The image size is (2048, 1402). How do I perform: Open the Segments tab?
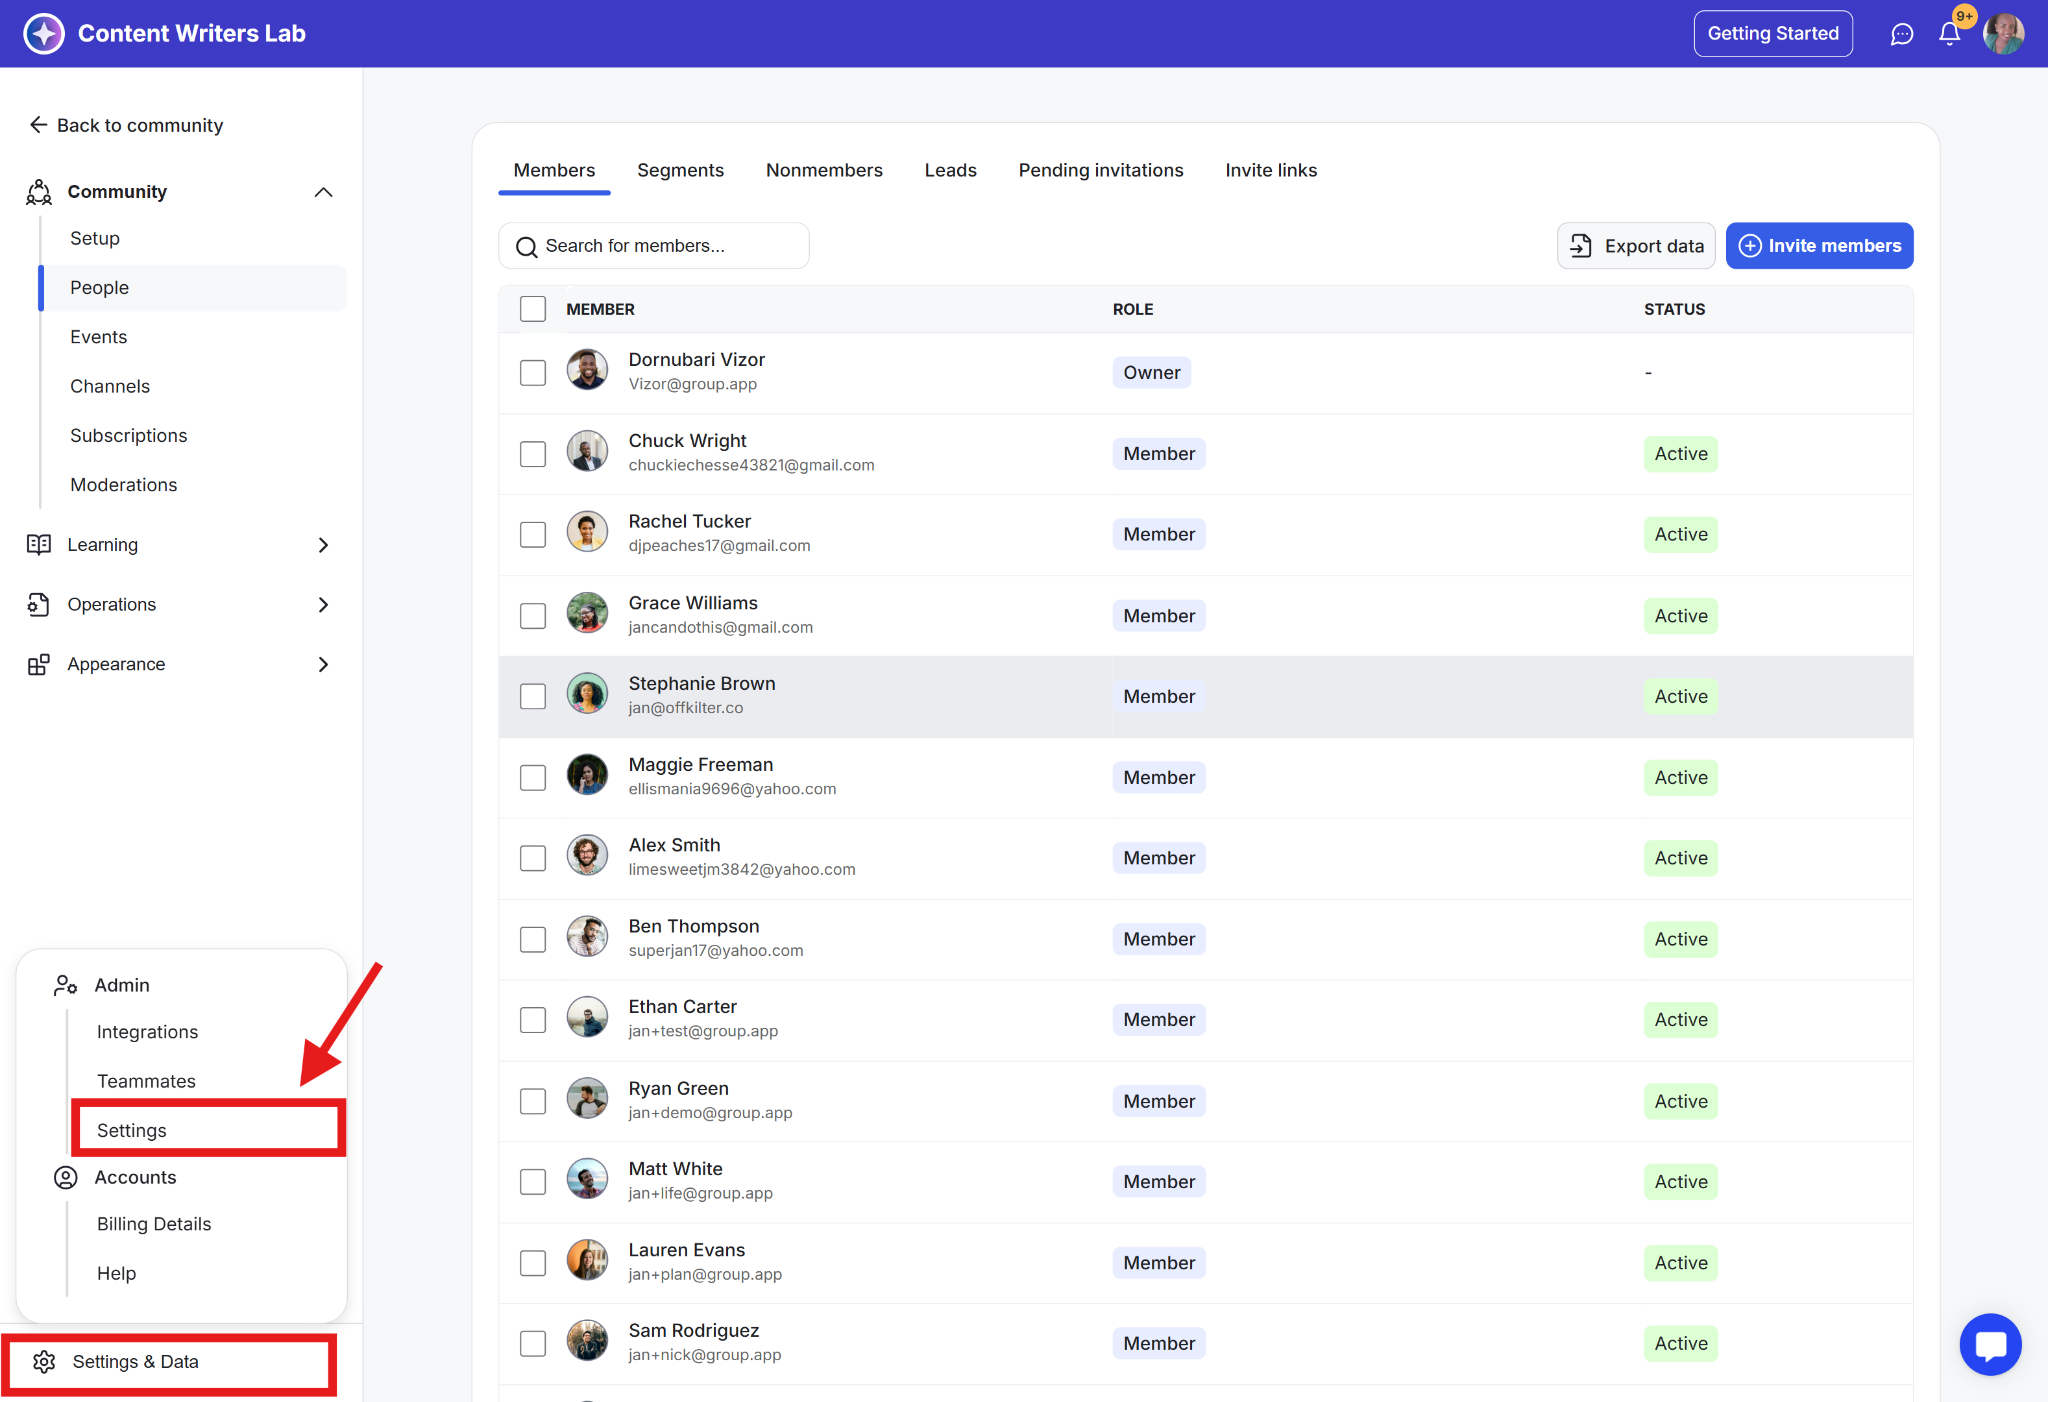click(x=680, y=170)
